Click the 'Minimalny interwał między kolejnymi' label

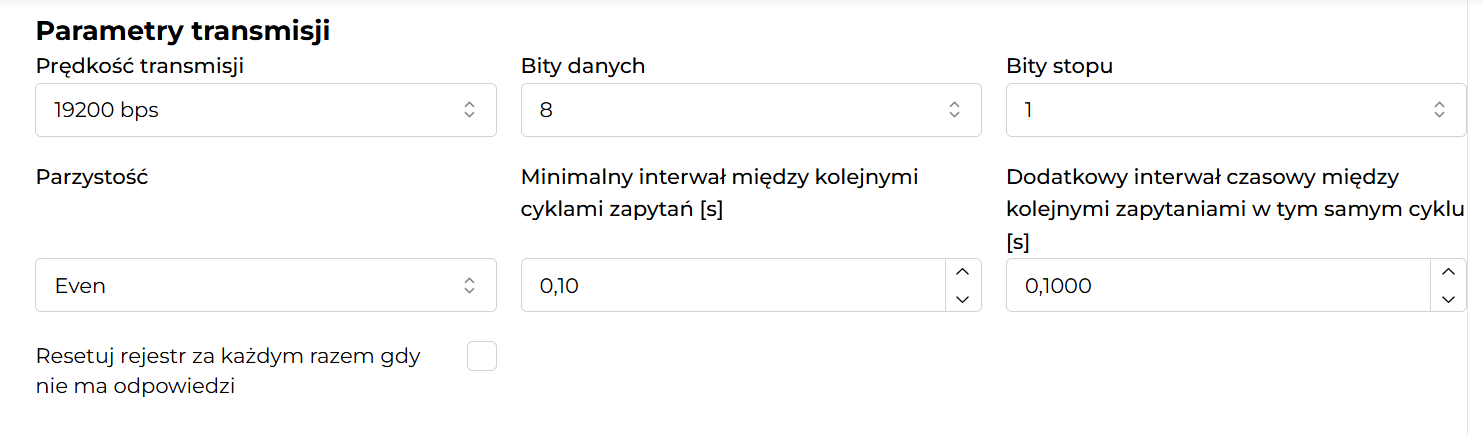[x=719, y=177]
